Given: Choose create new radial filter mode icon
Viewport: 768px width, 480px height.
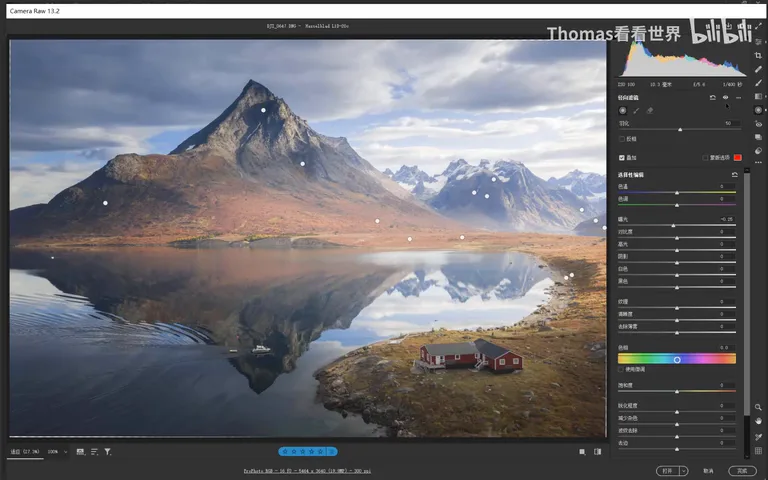Looking at the screenshot, I should pyautogui.click(x=623, y=111).
